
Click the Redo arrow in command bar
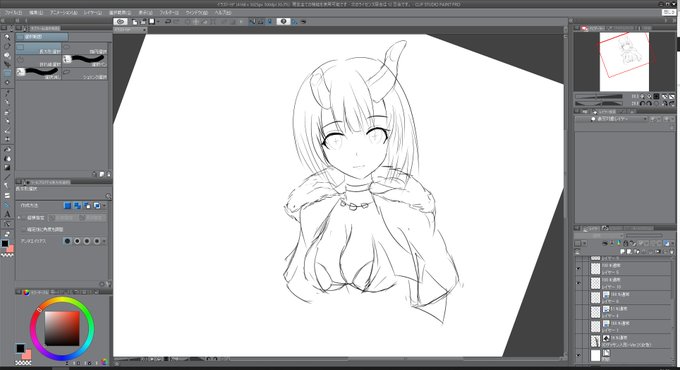(x=177, y=21)
